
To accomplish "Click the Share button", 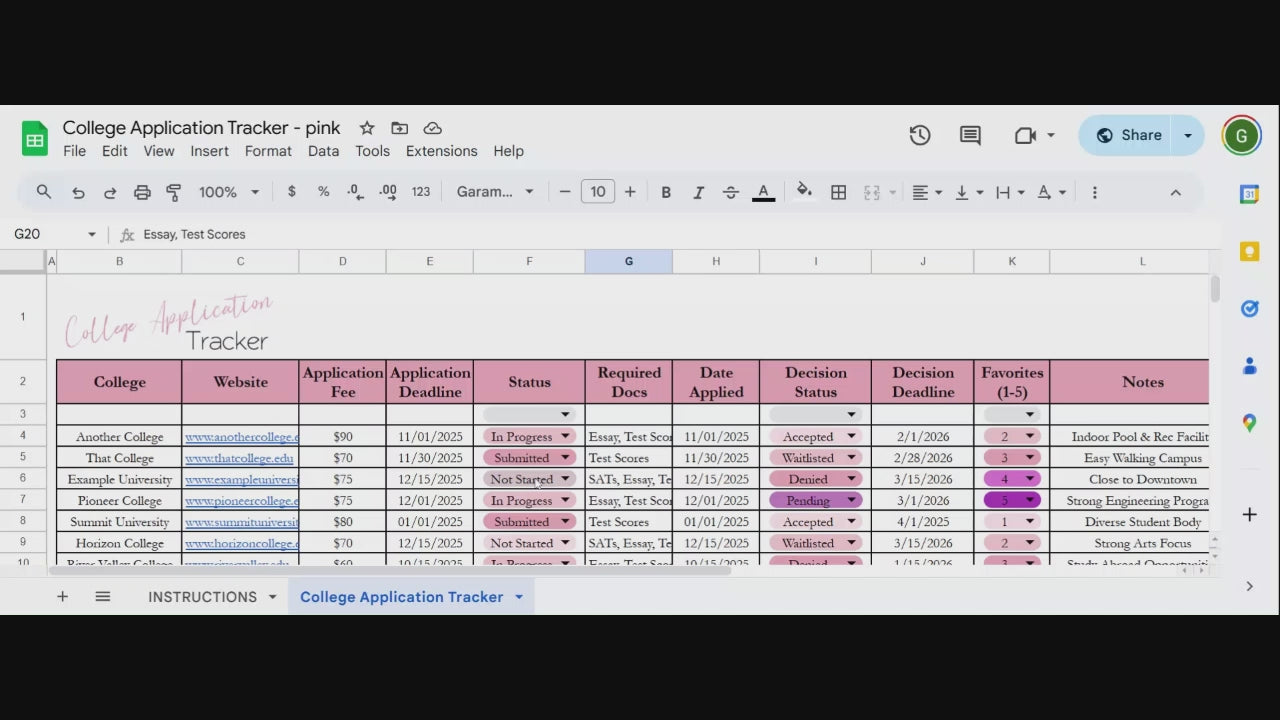I will (x=1127, y=135).
